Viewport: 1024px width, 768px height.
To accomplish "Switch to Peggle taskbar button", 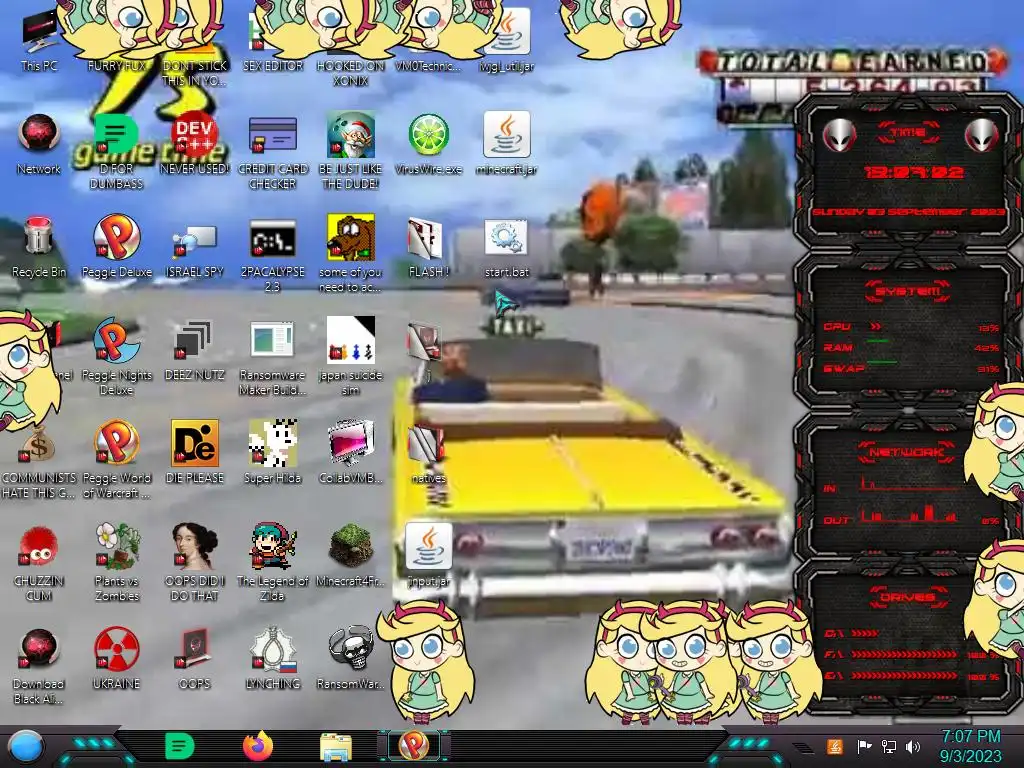I will pyautogui.click(x=413, y=746).
